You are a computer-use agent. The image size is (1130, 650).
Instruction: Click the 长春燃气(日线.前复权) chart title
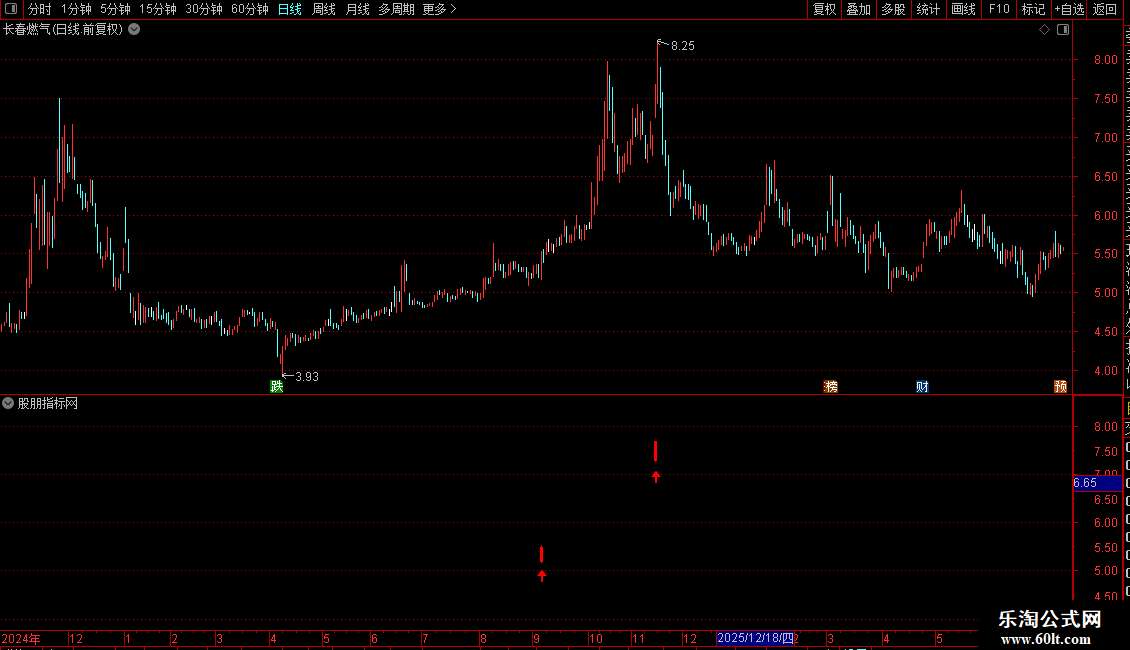(63, 30)
